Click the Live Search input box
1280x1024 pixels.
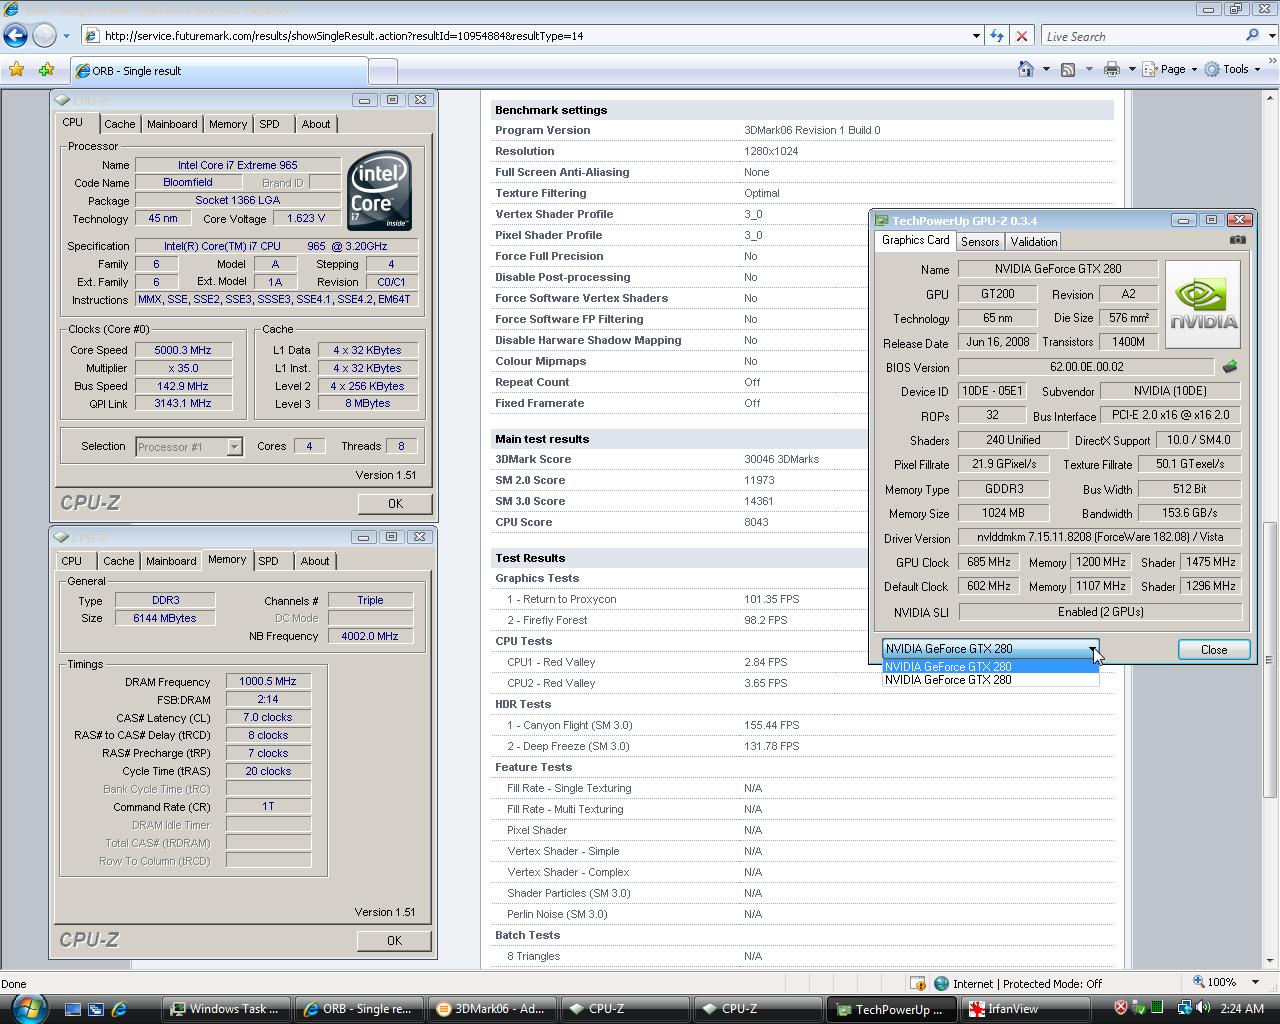click(1140, 36)
